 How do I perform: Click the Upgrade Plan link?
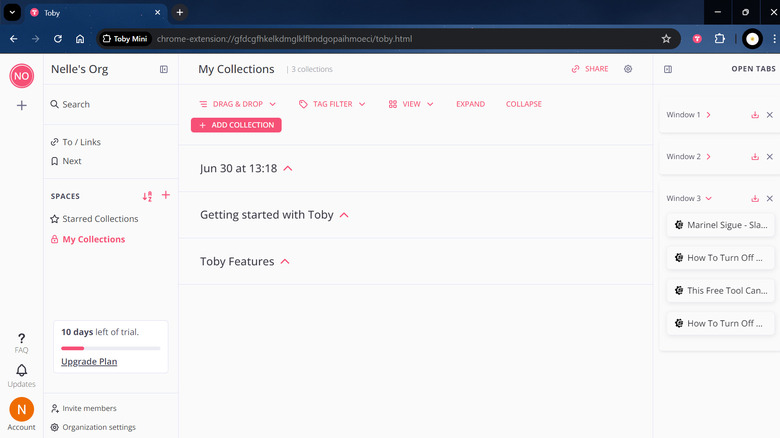[x=89, y=361]
